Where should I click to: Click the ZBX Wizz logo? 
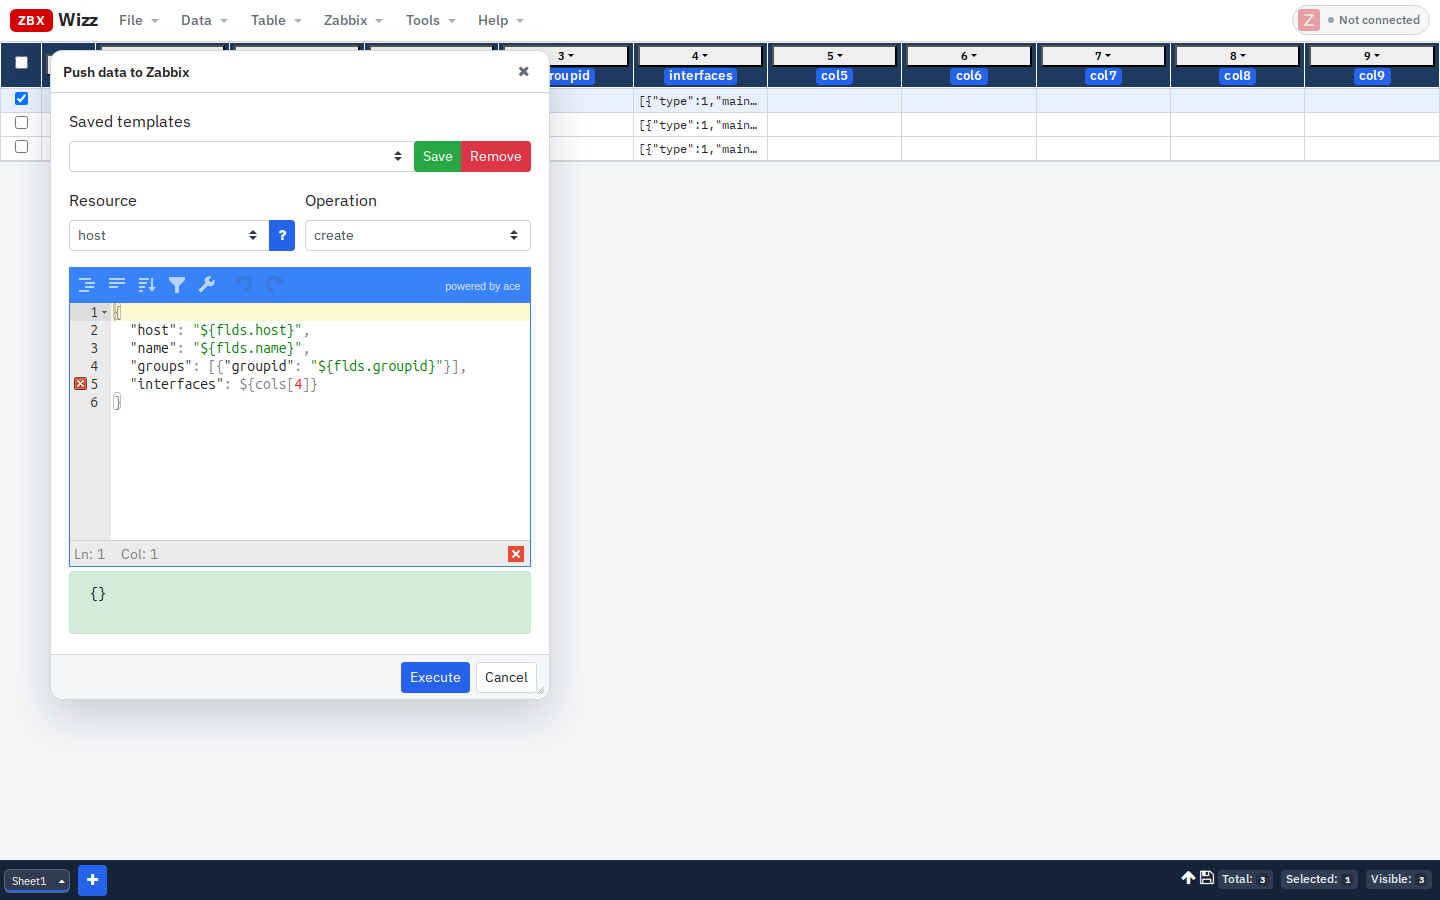(54, 20)
